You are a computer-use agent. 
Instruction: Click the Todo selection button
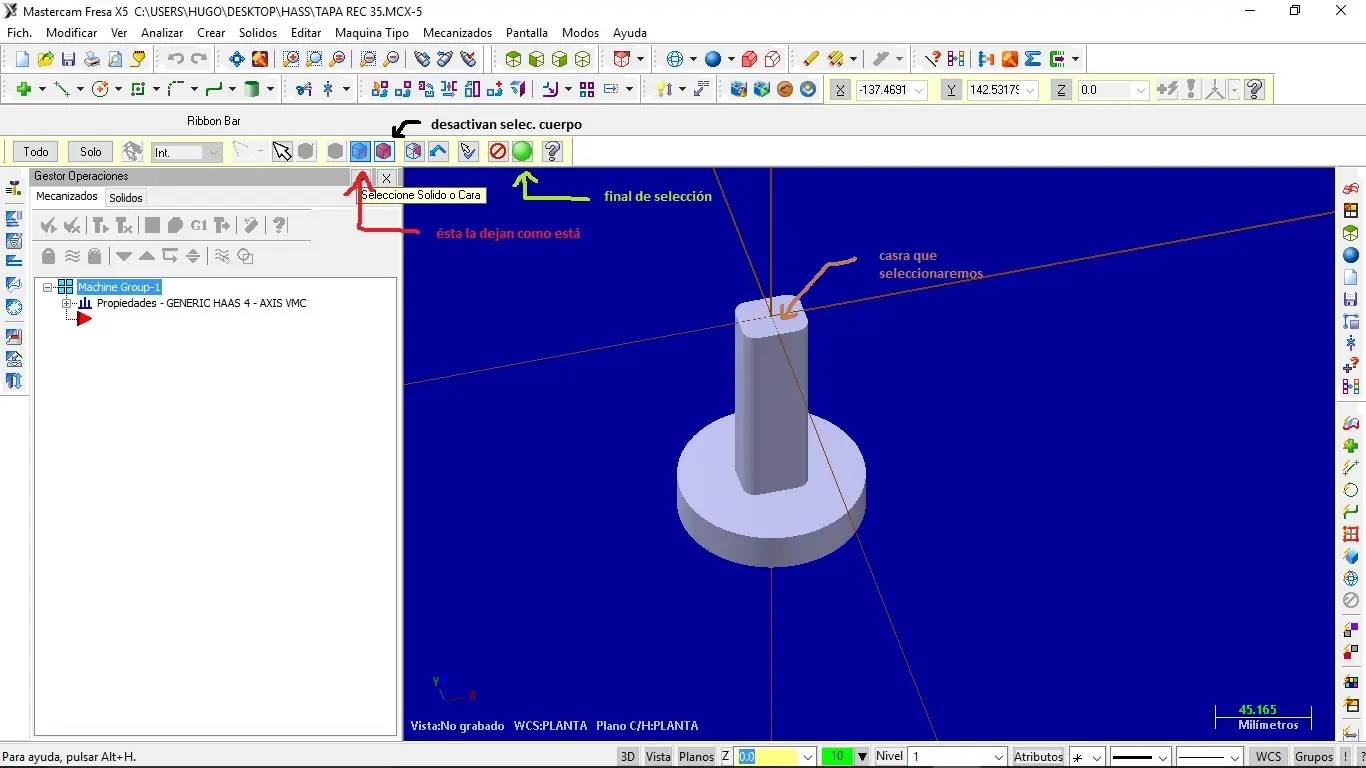(x=36, y=152)
